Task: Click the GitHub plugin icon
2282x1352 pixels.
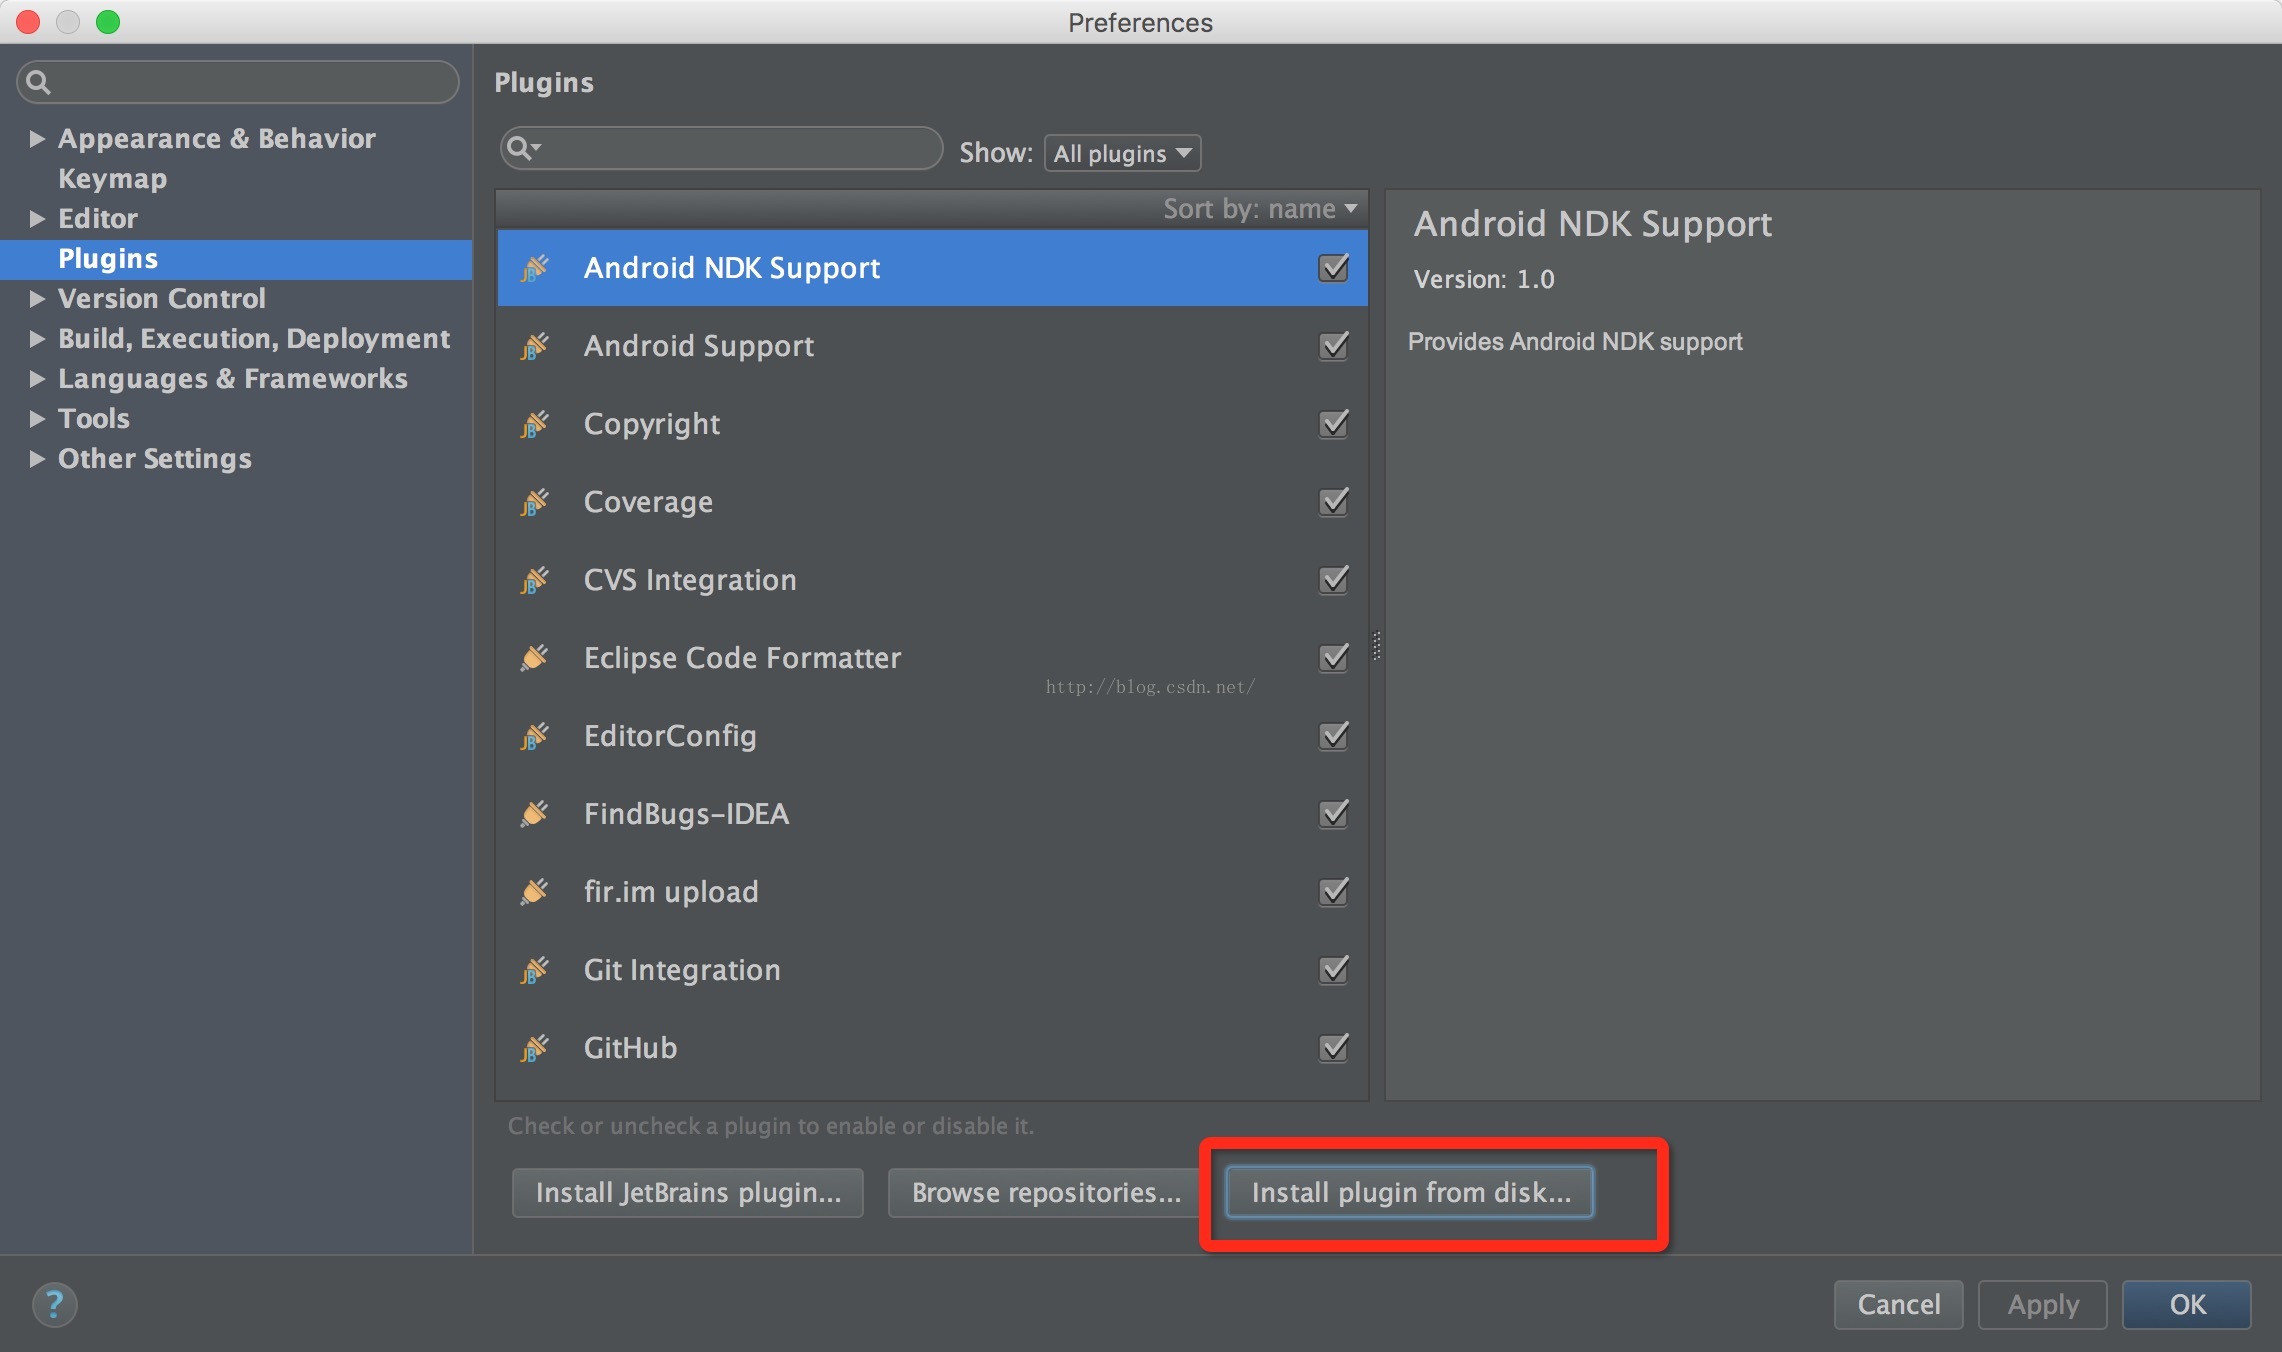Action: [534, 1048]
